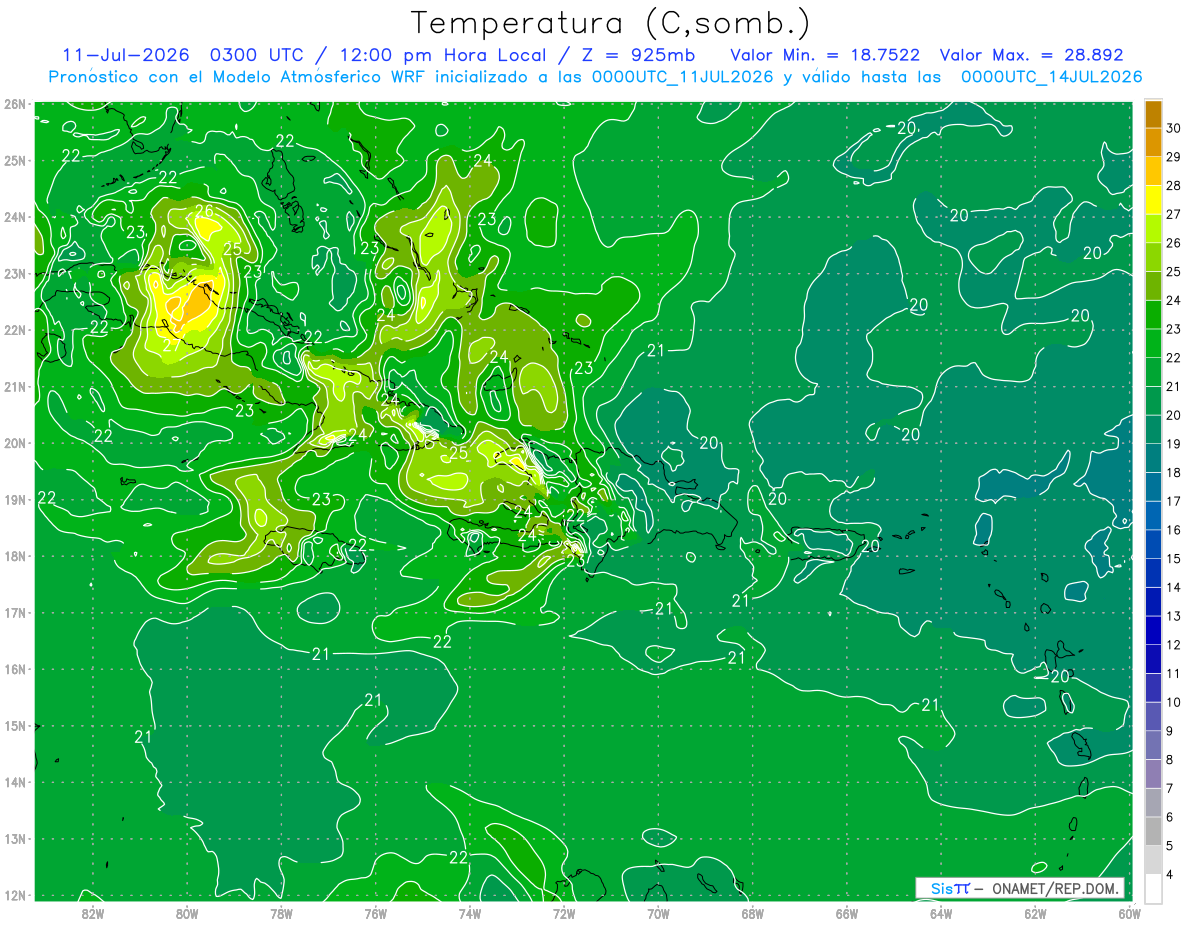Click the '72W' longitude axis label
The height and width of the screenshot is (927, 1200).
click(564, 913)
